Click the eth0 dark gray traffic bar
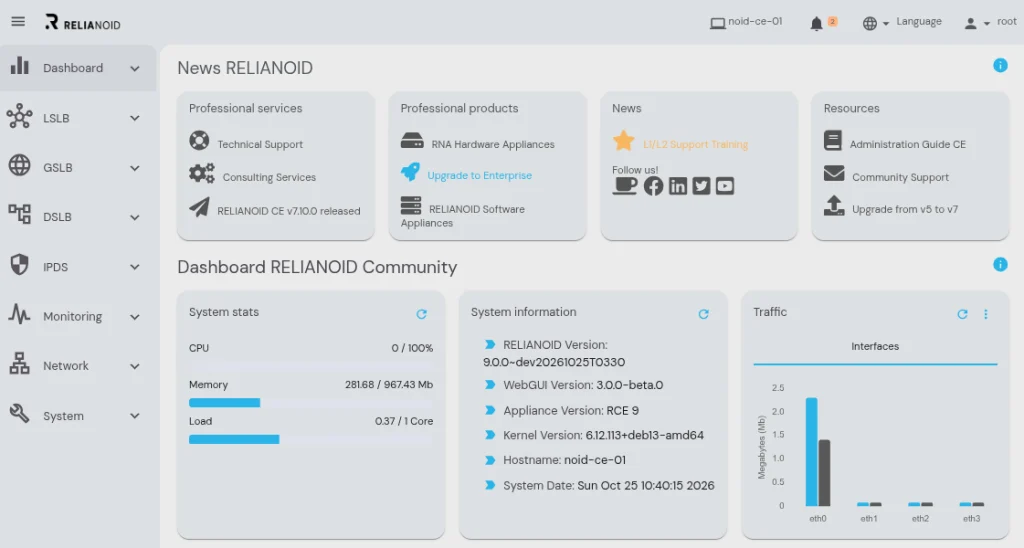1024x548 pixels. coord(824,473)
